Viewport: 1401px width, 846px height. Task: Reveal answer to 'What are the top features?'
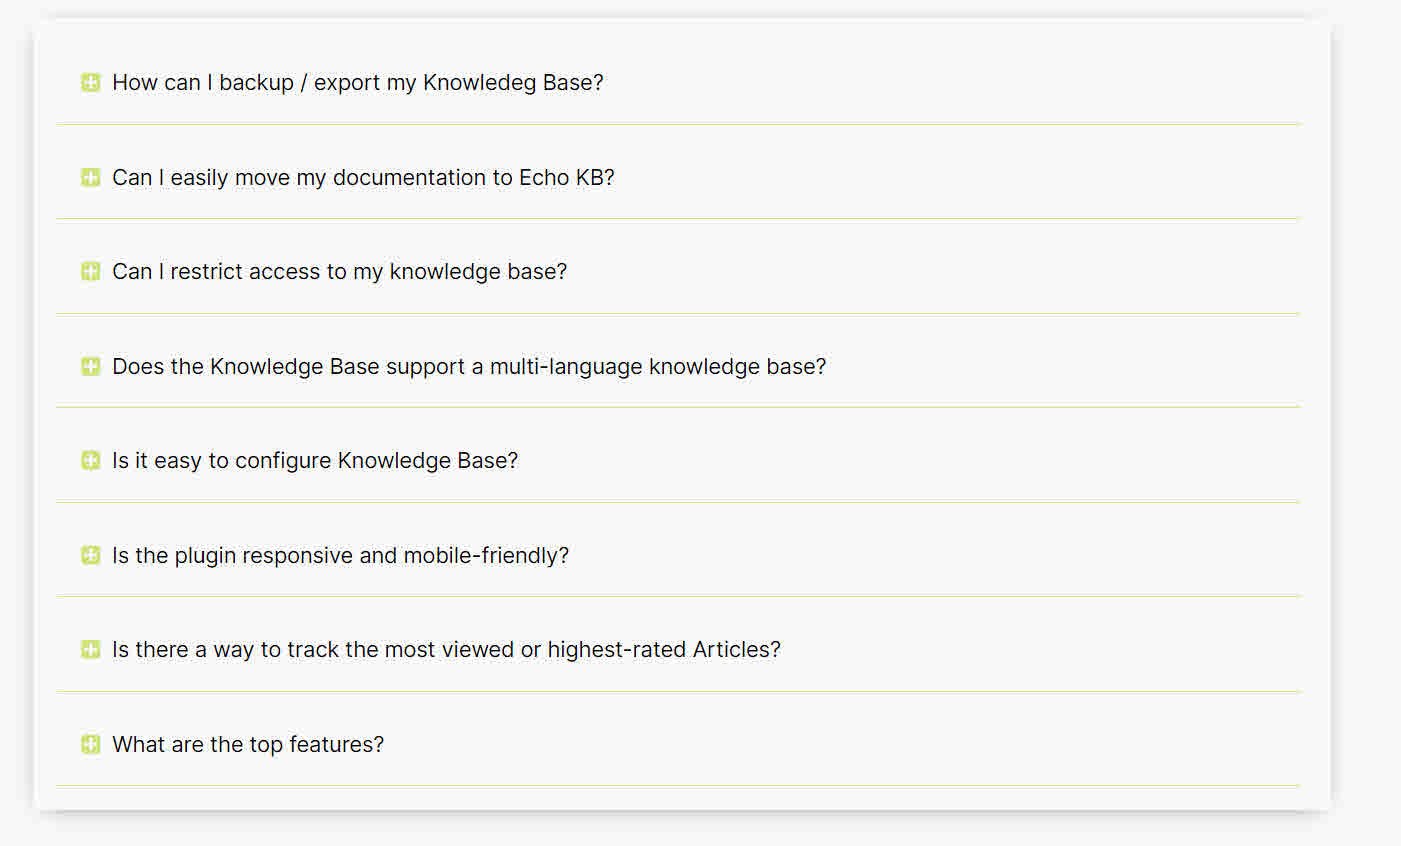pos(248,745)
